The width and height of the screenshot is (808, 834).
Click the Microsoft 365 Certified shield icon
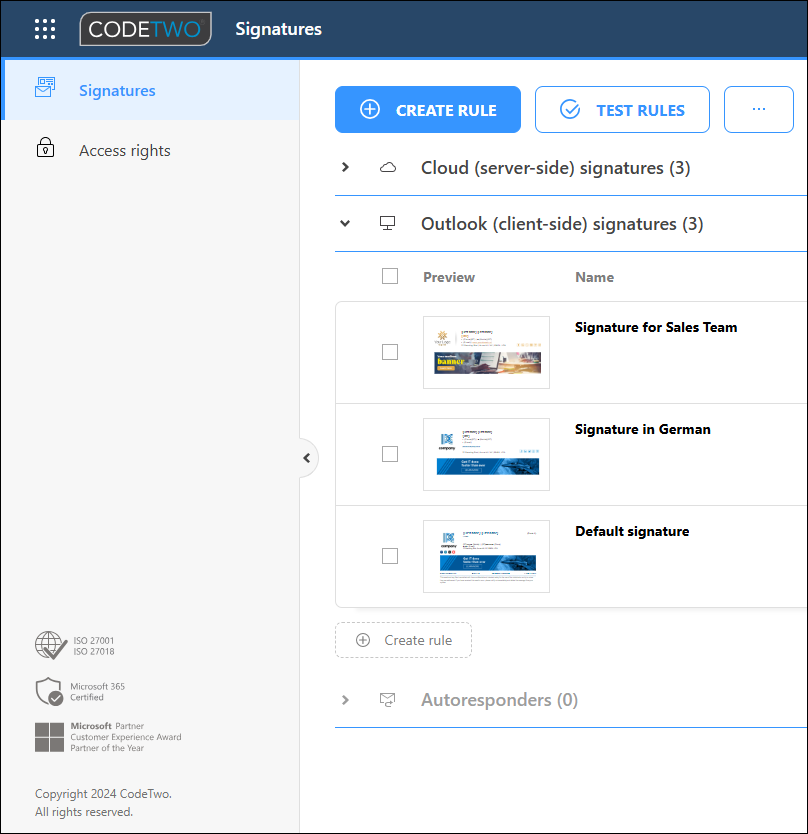point(49,691)
